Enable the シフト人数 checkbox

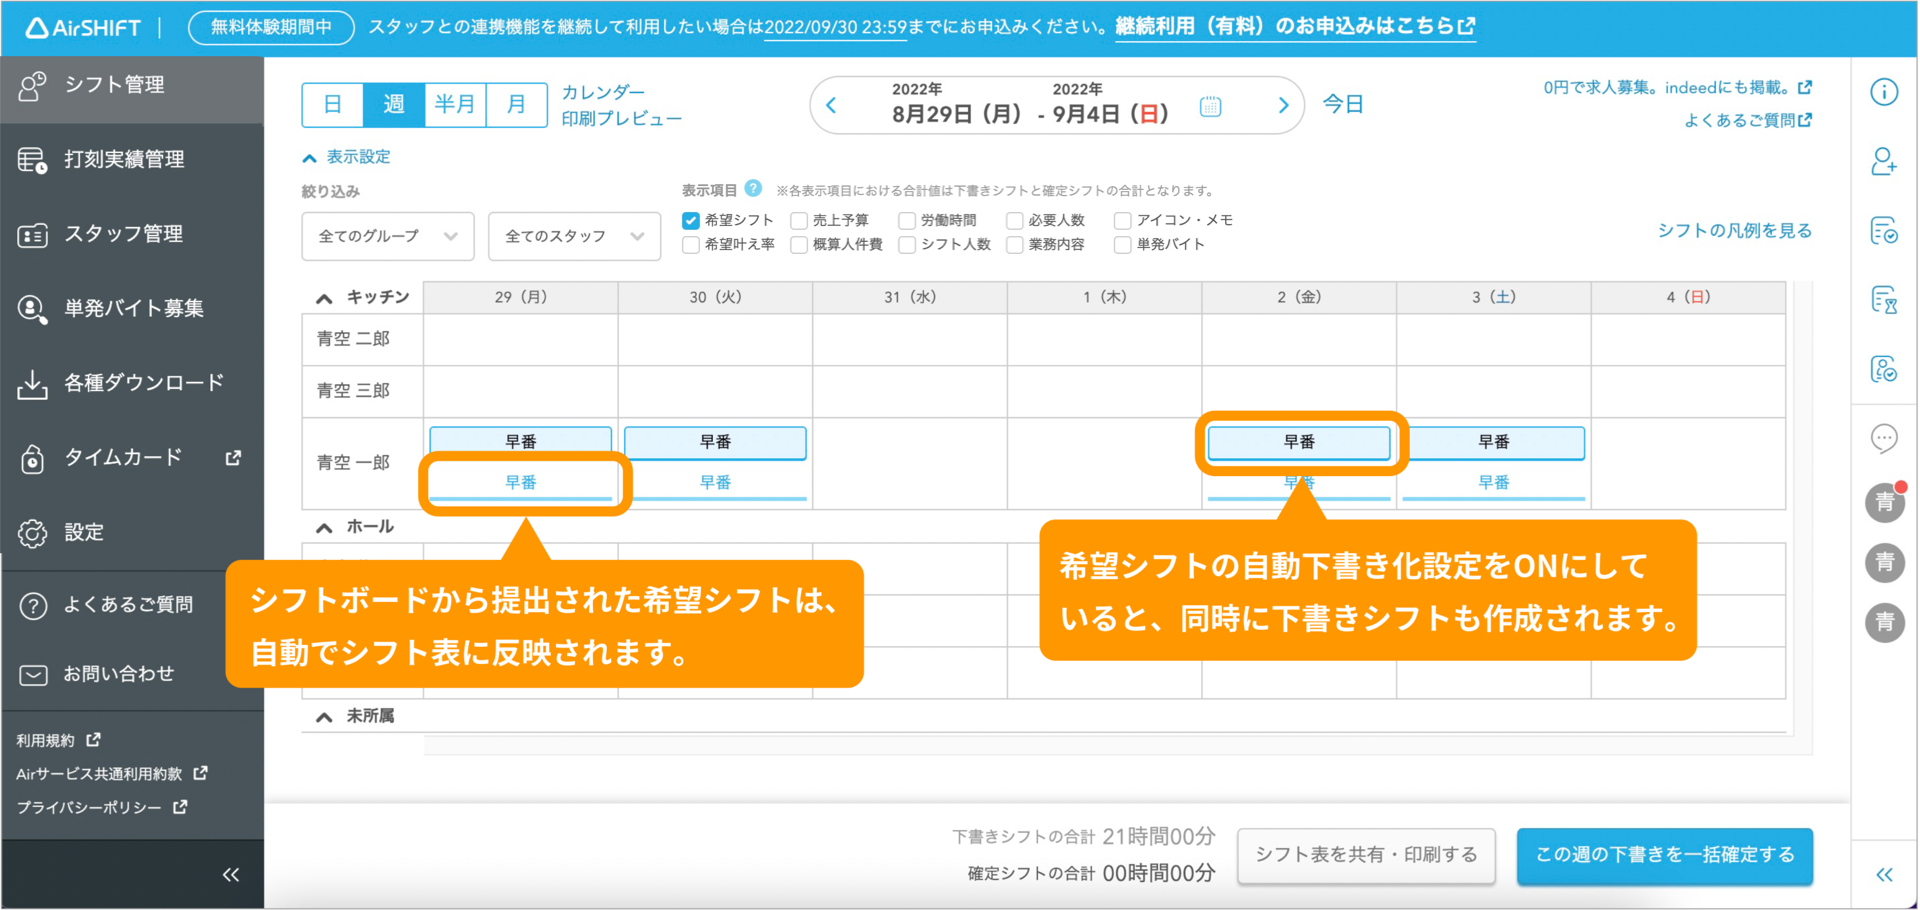[x=907, y=245]
